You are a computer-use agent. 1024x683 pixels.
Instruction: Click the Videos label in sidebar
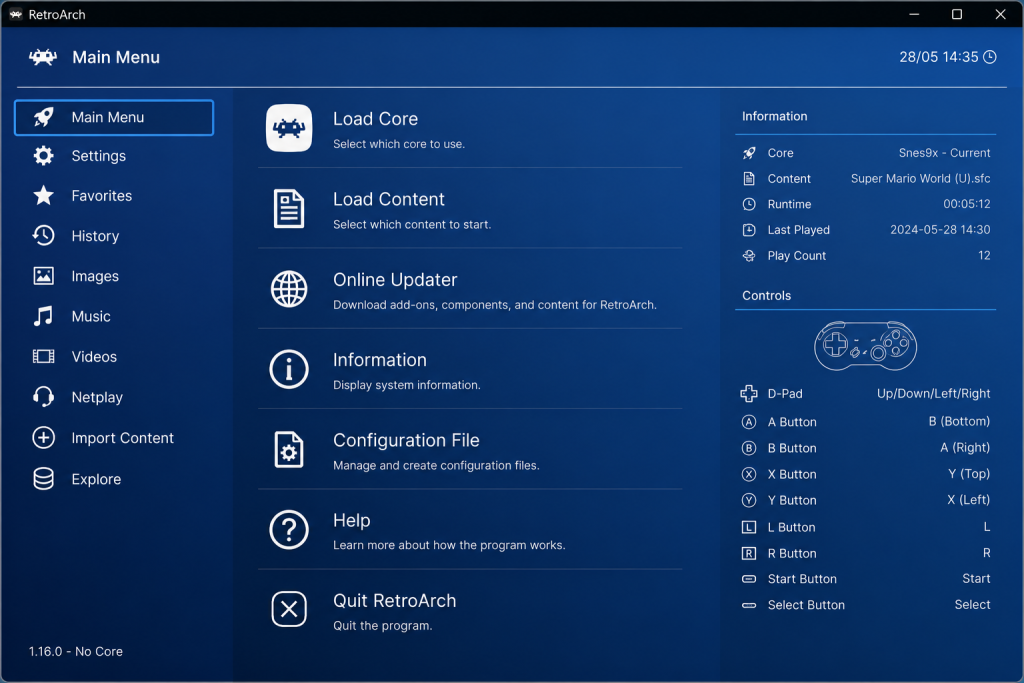[x=94, y=357]
